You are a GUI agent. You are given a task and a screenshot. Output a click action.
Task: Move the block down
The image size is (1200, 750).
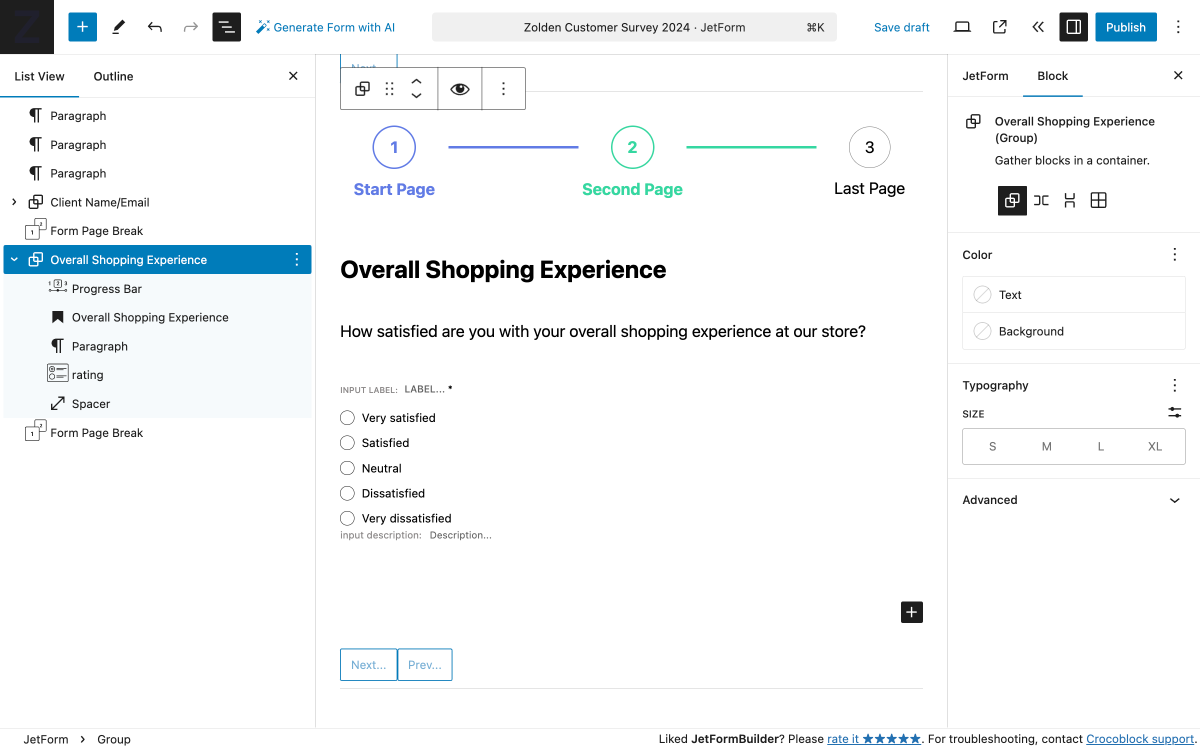[x=416, y=96]
